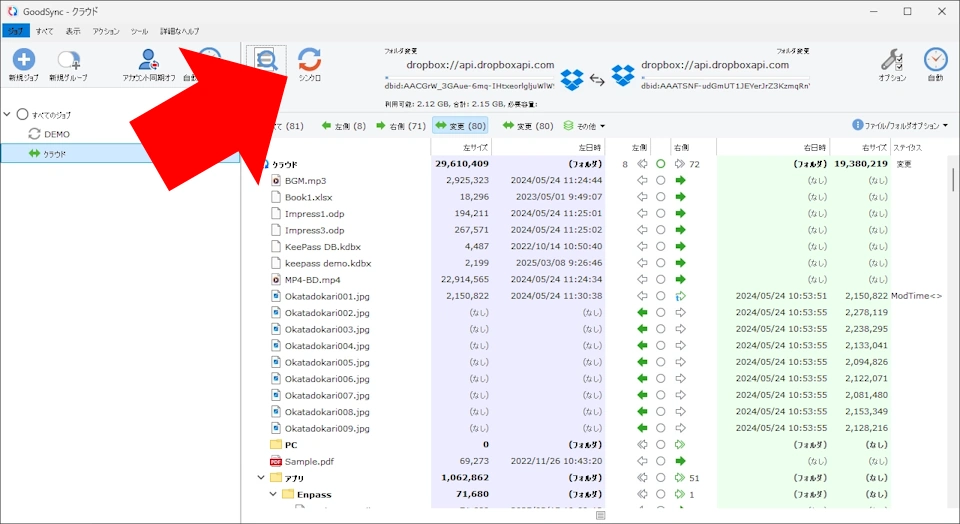Select do-nothing circle for Book1.xlsx

point(661,197)
